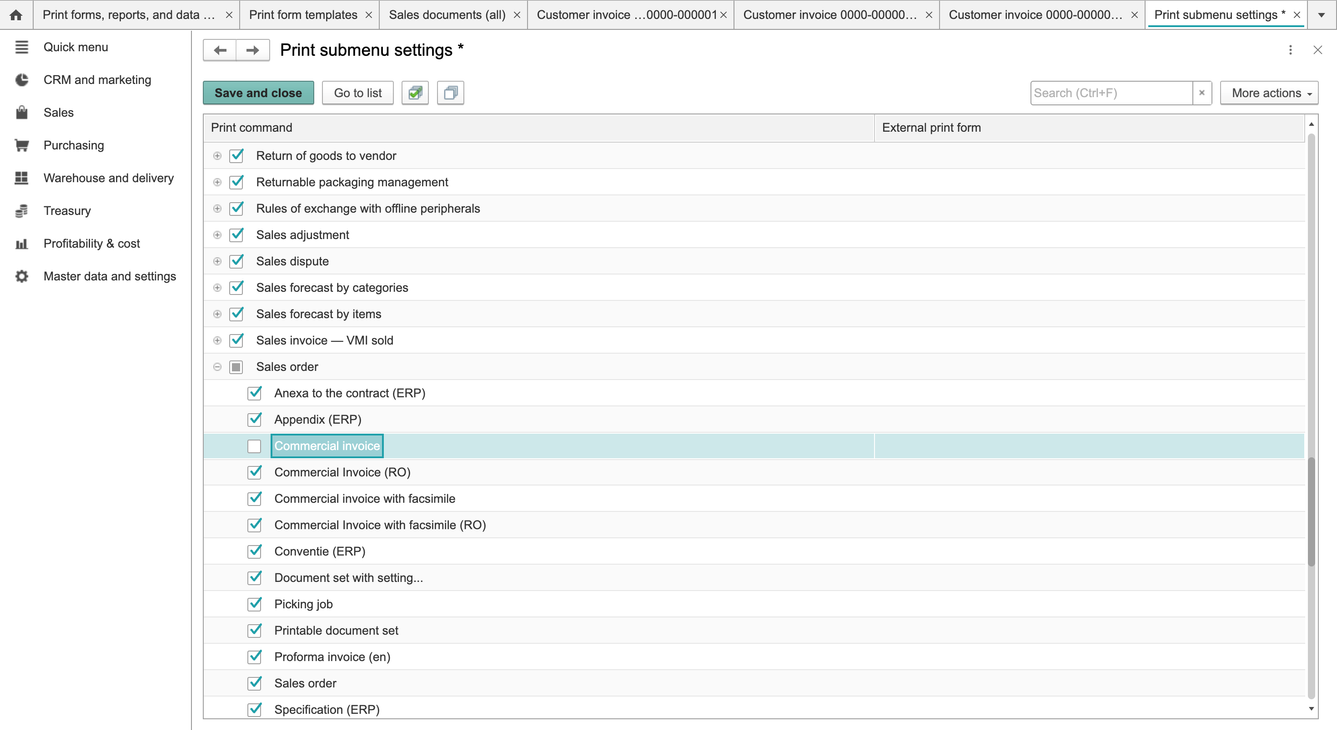This screenshot has width=1337, height=730.
Task: Click the uncheck-all toolbar icon
Action: point(451,93)
